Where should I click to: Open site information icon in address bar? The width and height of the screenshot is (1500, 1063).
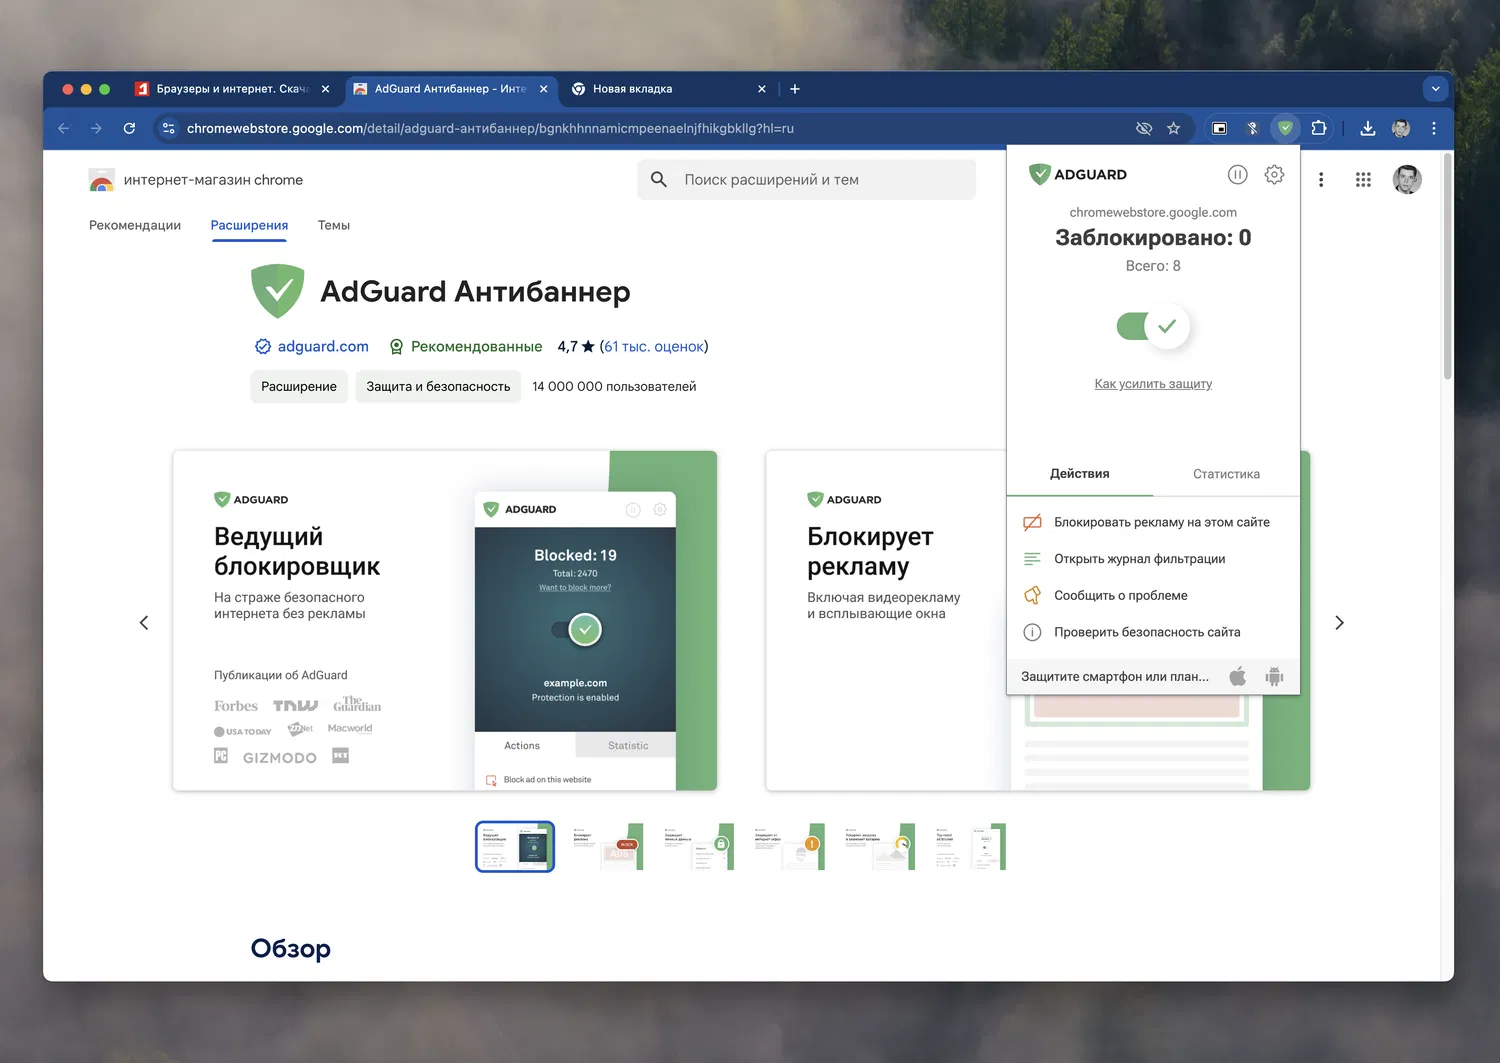(x=168, y=128)
